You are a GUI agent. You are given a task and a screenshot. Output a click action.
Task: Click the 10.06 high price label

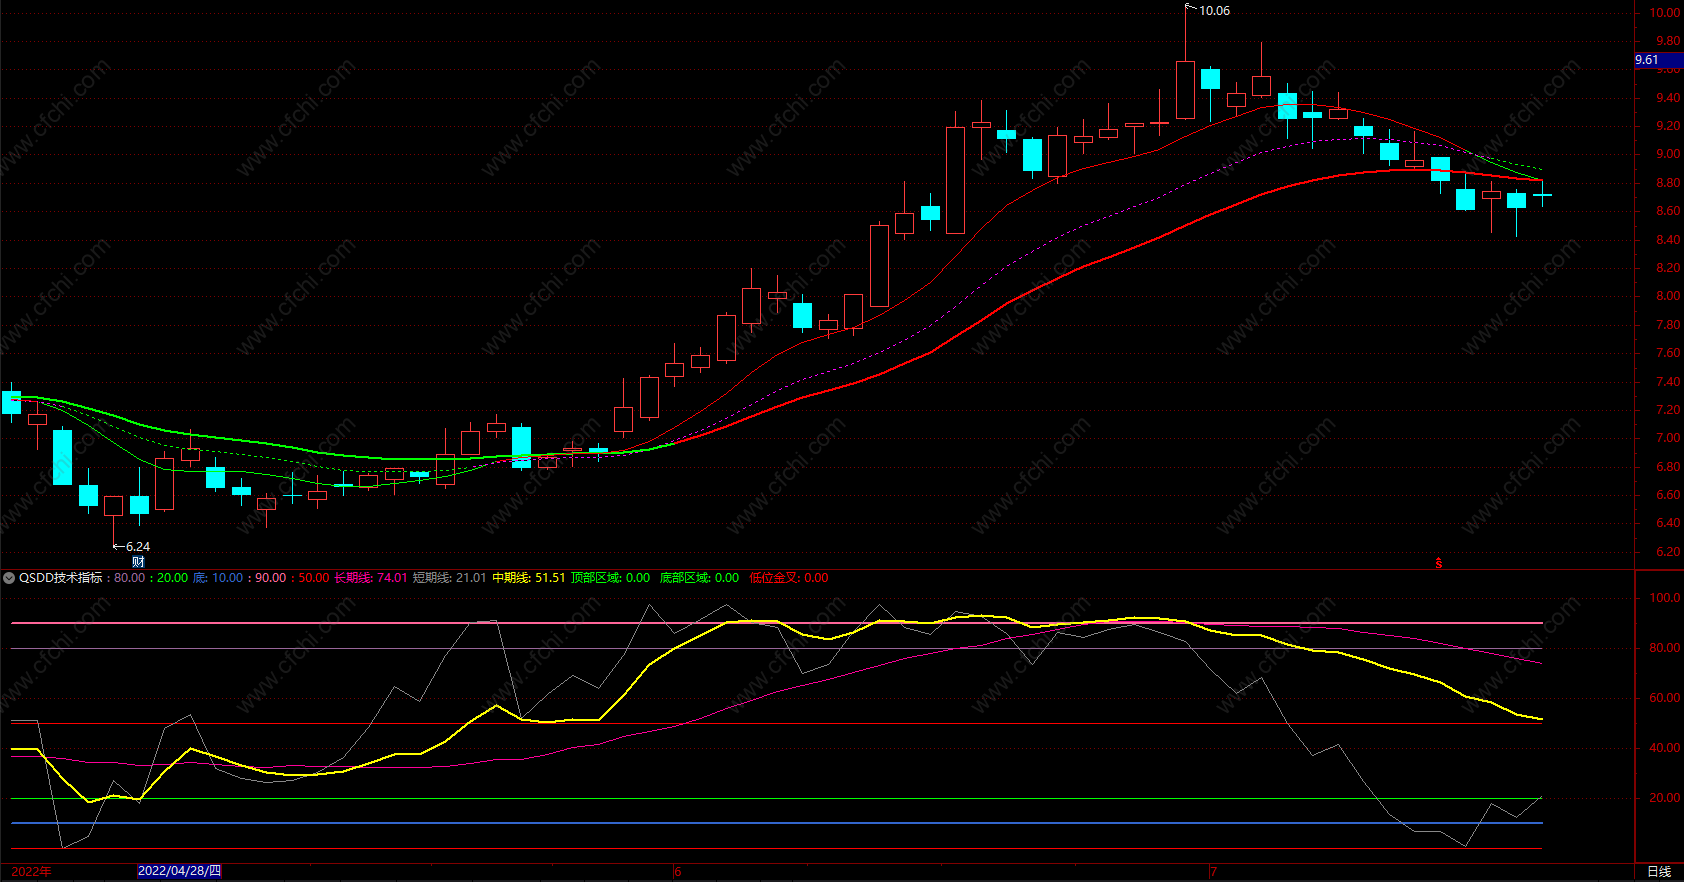[x=1214, y=11]
